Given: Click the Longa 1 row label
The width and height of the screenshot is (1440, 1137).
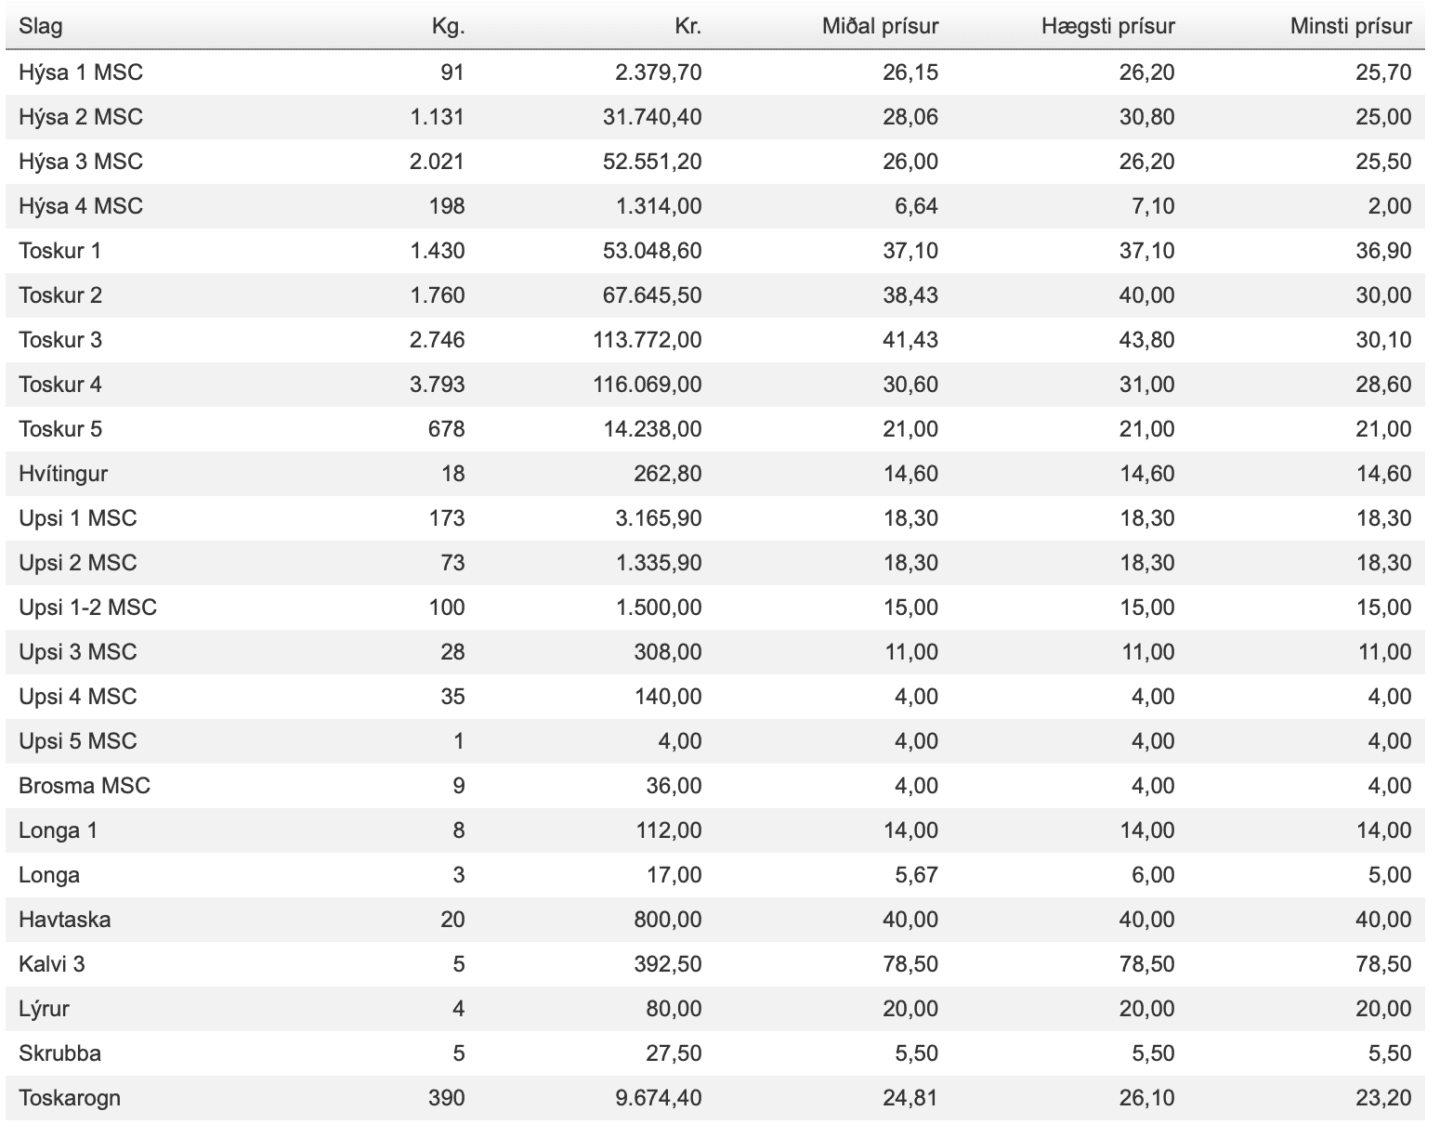Looking at the screenshot, I should click(x=58, y=831).
